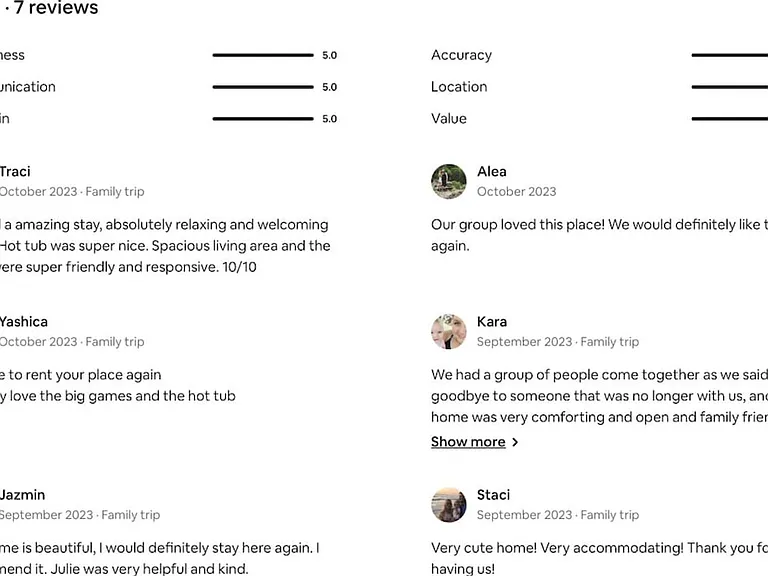Click reviewer name Yashica

pos(24,322)
